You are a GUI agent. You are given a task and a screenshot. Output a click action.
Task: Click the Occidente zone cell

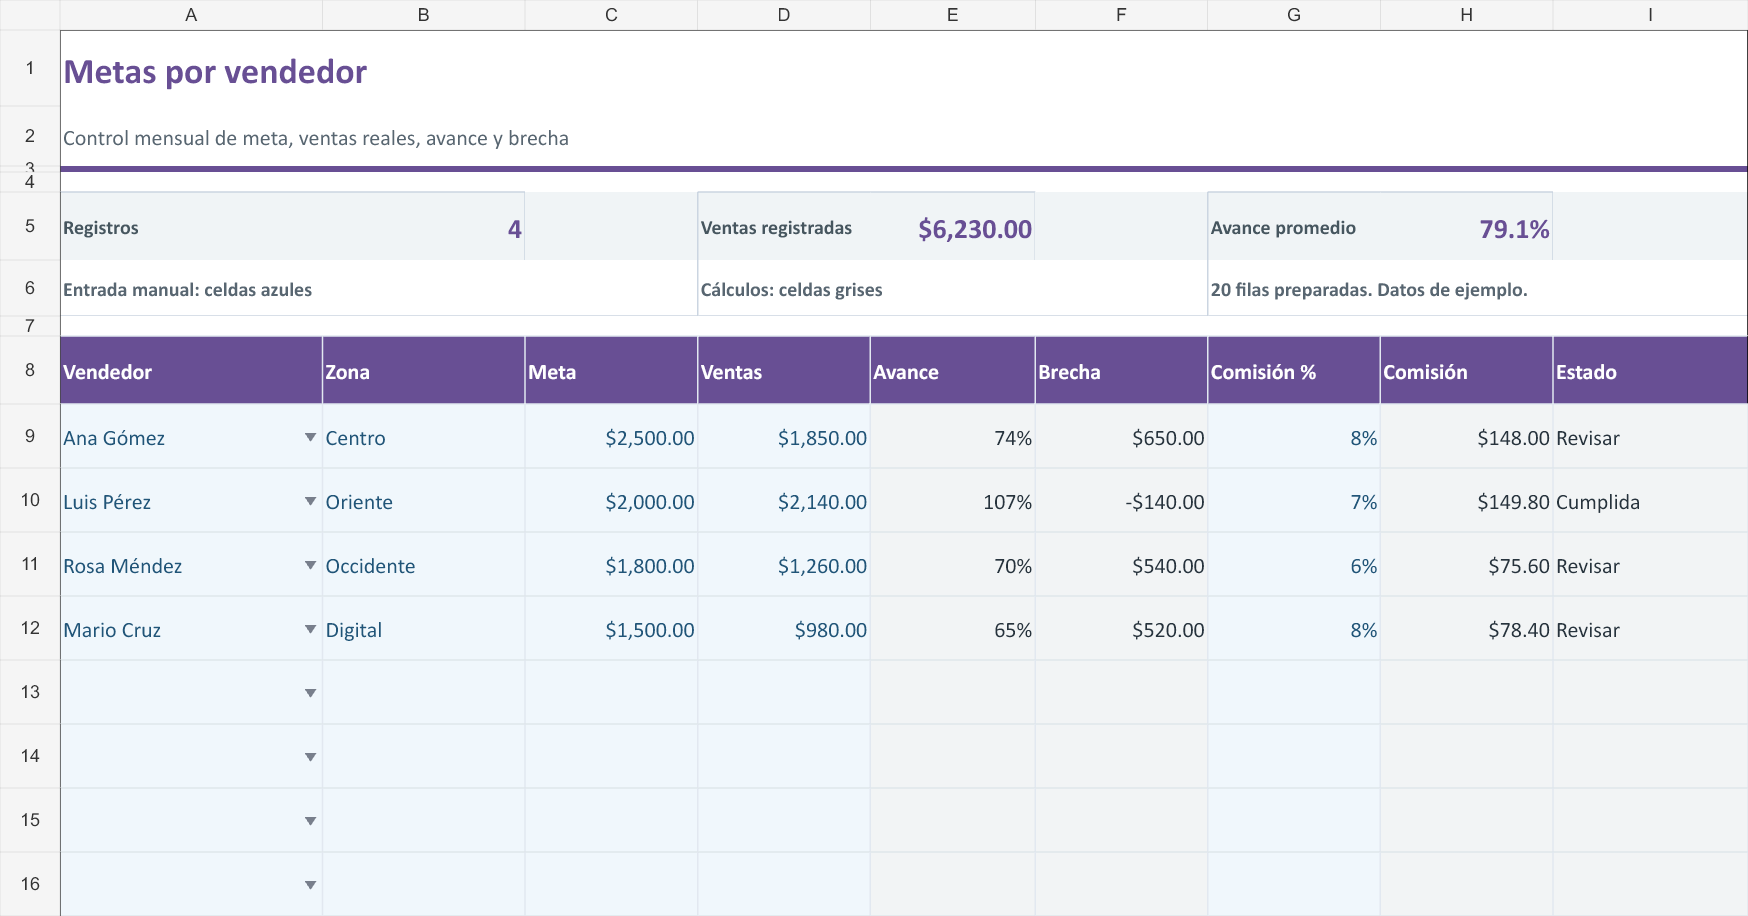click(x=423, y=565)
